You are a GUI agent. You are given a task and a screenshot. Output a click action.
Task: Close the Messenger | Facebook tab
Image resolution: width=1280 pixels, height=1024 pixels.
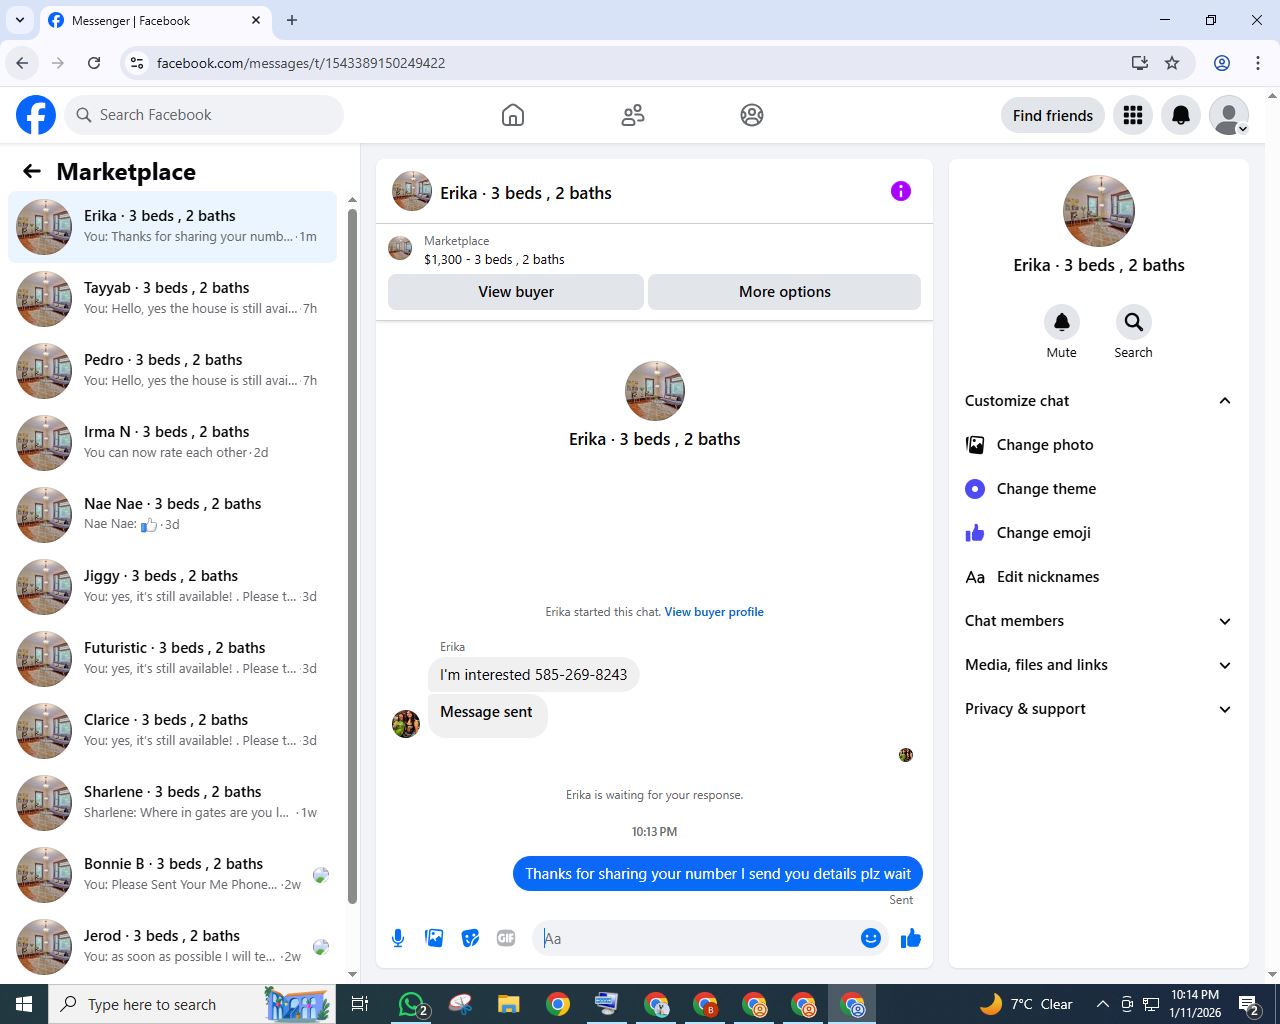[256, 20]
